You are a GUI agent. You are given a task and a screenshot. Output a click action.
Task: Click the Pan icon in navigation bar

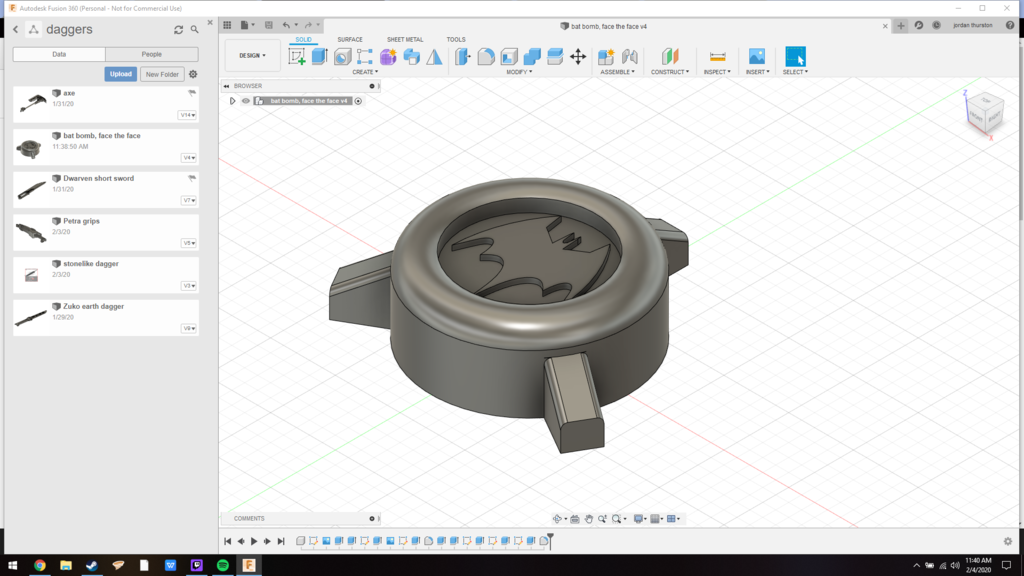[589, 518]
